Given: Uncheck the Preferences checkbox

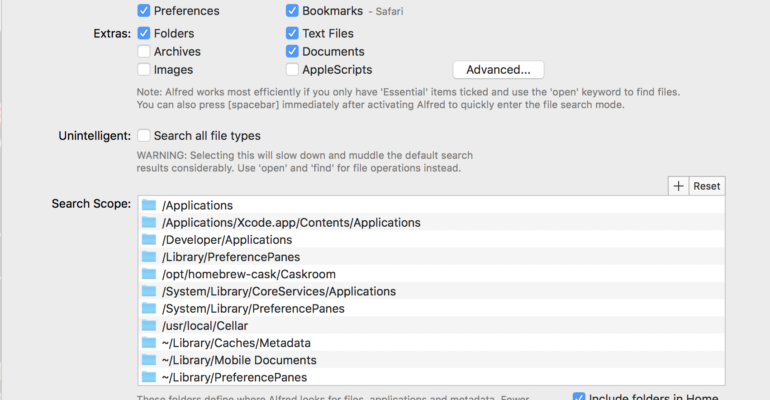Looking at the screenshot, I should (x=144, y=10).
